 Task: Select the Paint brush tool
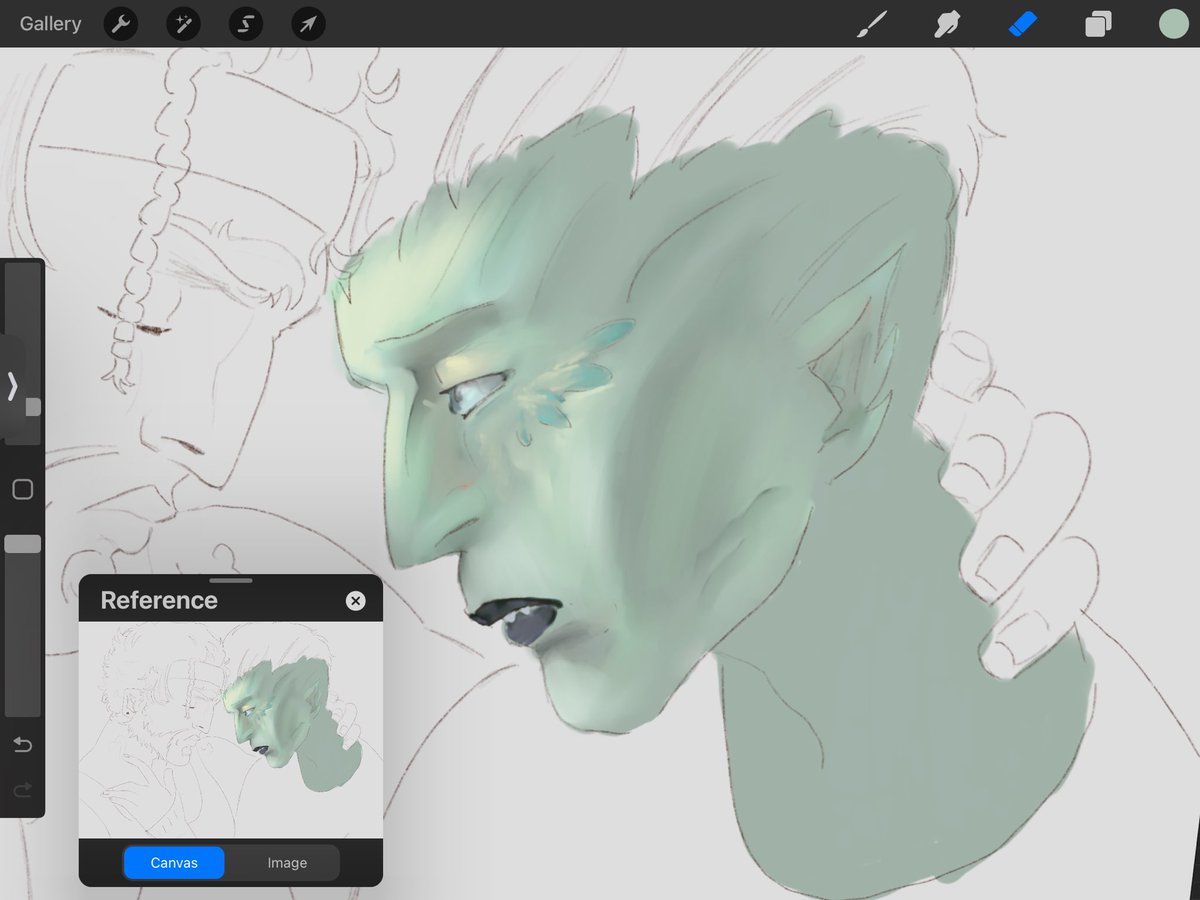(872, 24)
